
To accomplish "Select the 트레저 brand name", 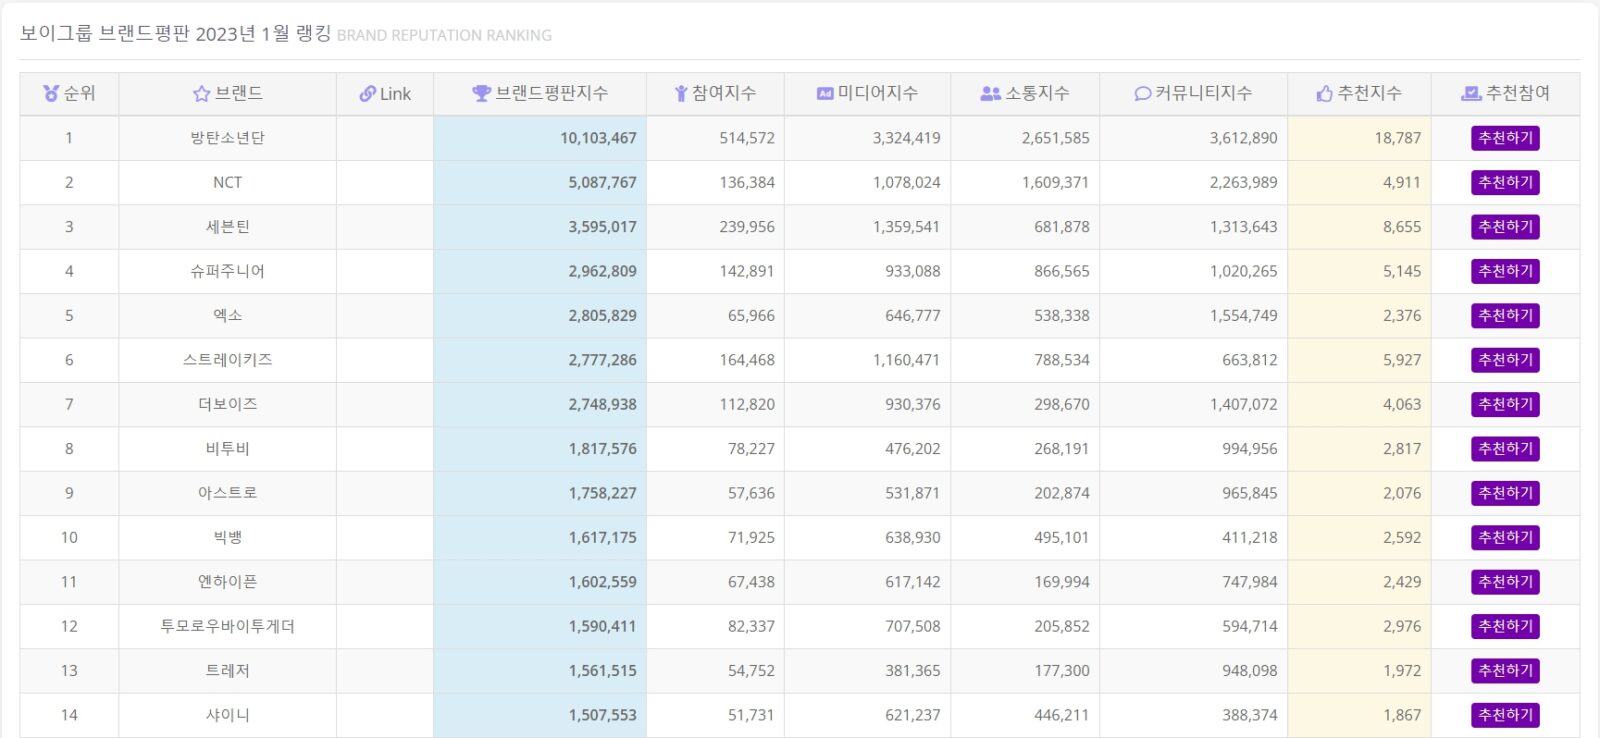I will [x=228, y=671].
